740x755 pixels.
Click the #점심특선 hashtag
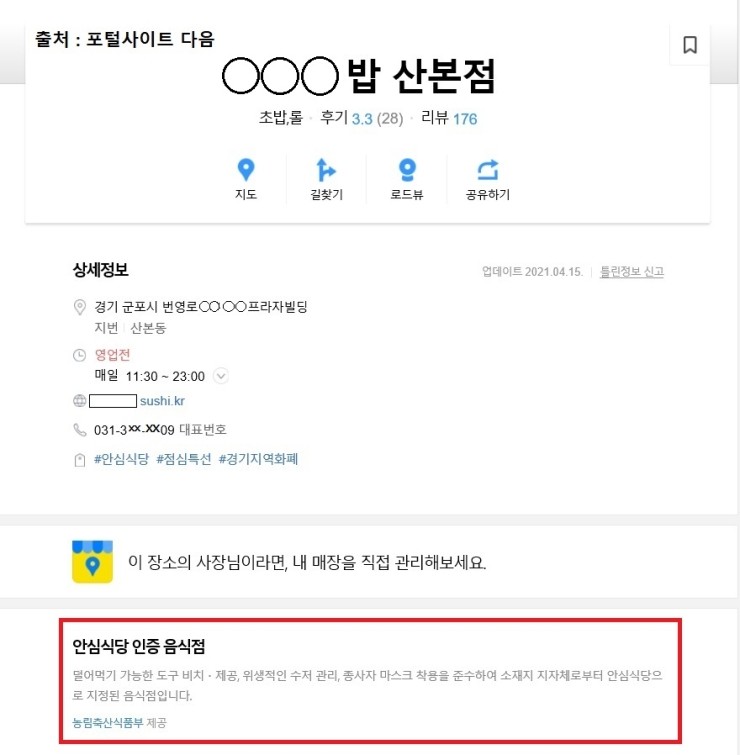coord(184,459)
